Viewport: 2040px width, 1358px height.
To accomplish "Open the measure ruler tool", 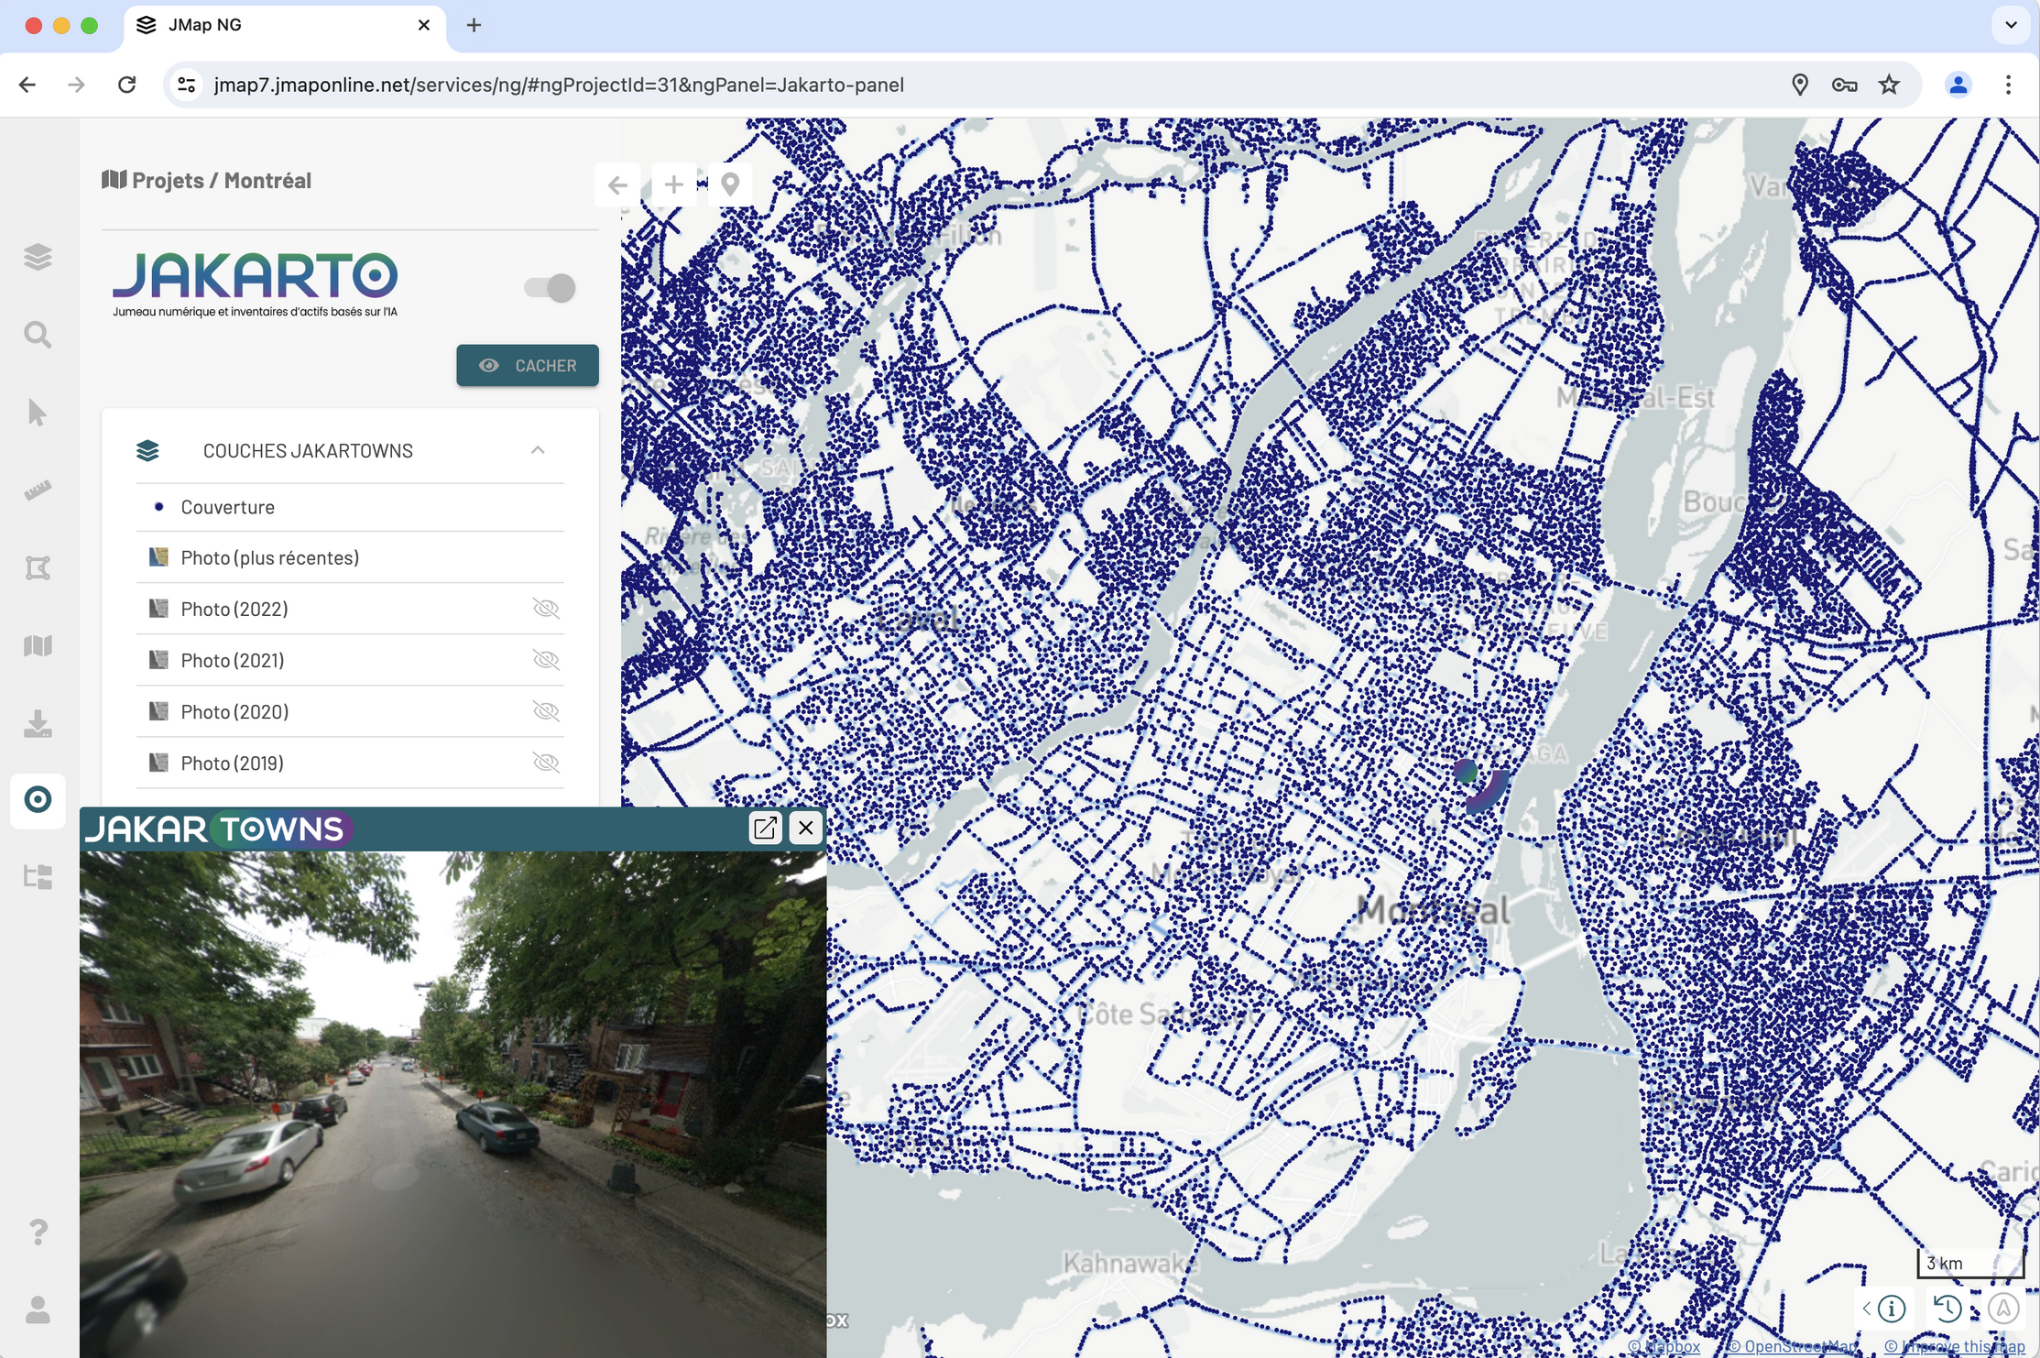I will pos(38,490).
